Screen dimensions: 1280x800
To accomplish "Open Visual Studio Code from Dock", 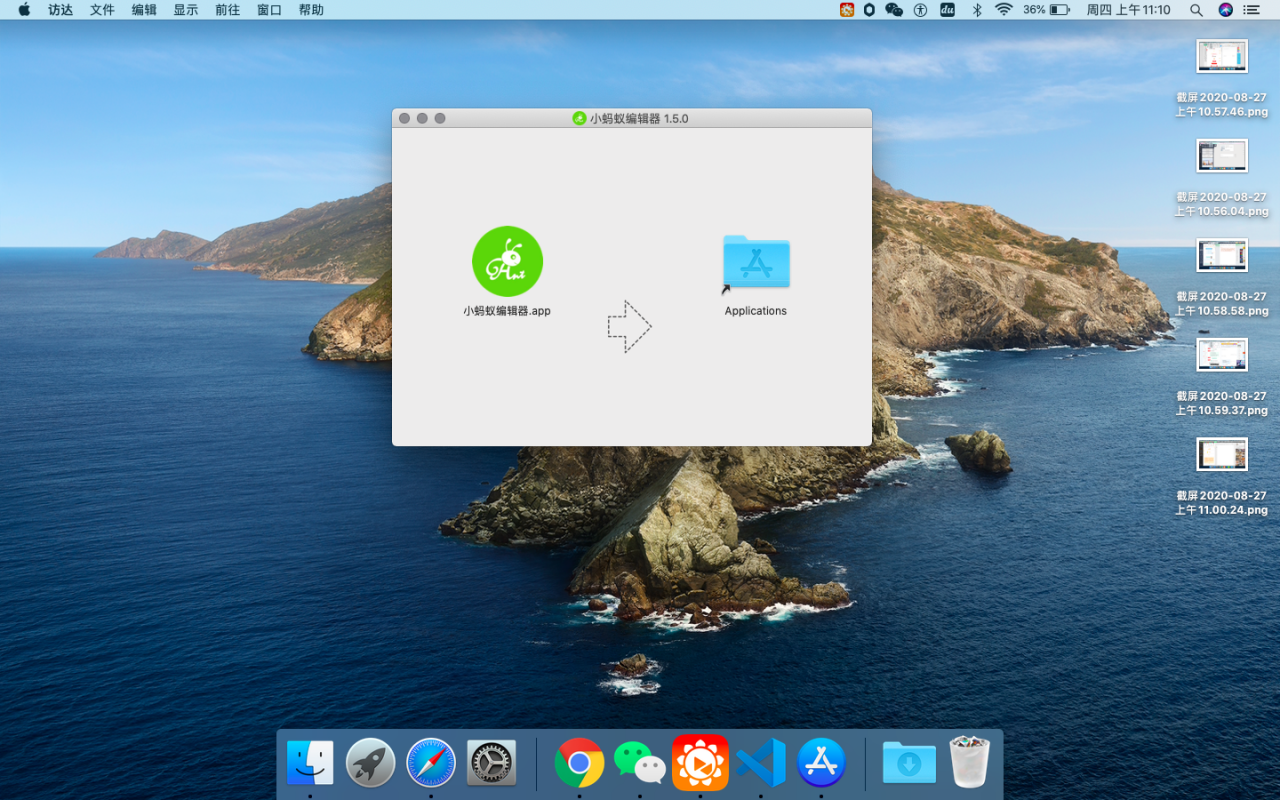I will (761, 763).
